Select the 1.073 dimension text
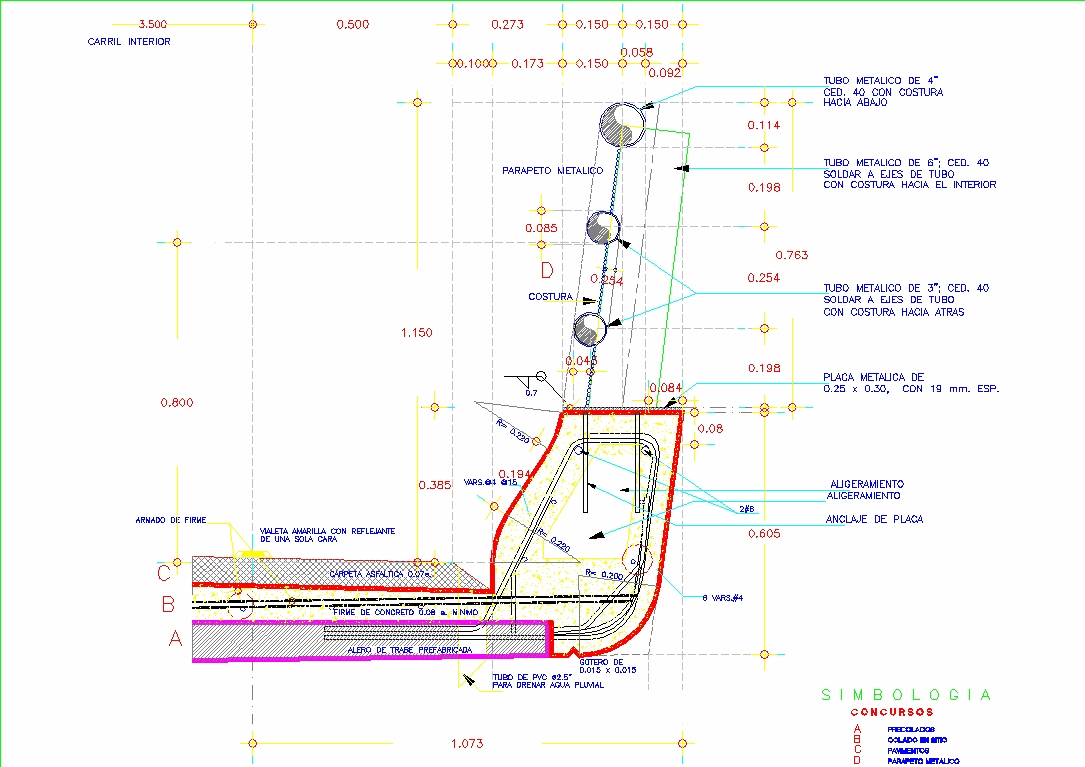 (x=465, y=744)
